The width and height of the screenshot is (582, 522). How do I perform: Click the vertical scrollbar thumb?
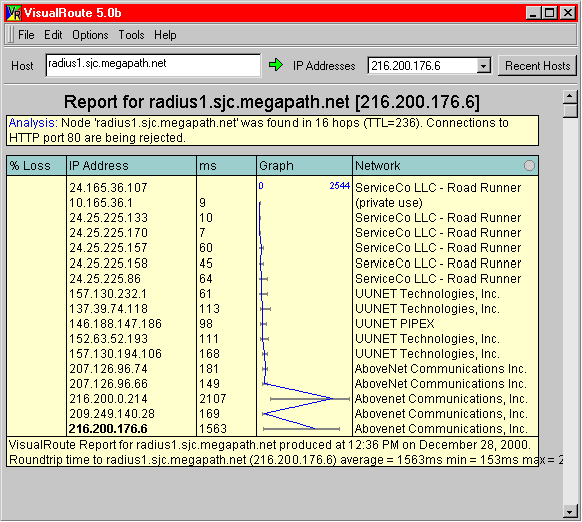(x=569, y=111)
